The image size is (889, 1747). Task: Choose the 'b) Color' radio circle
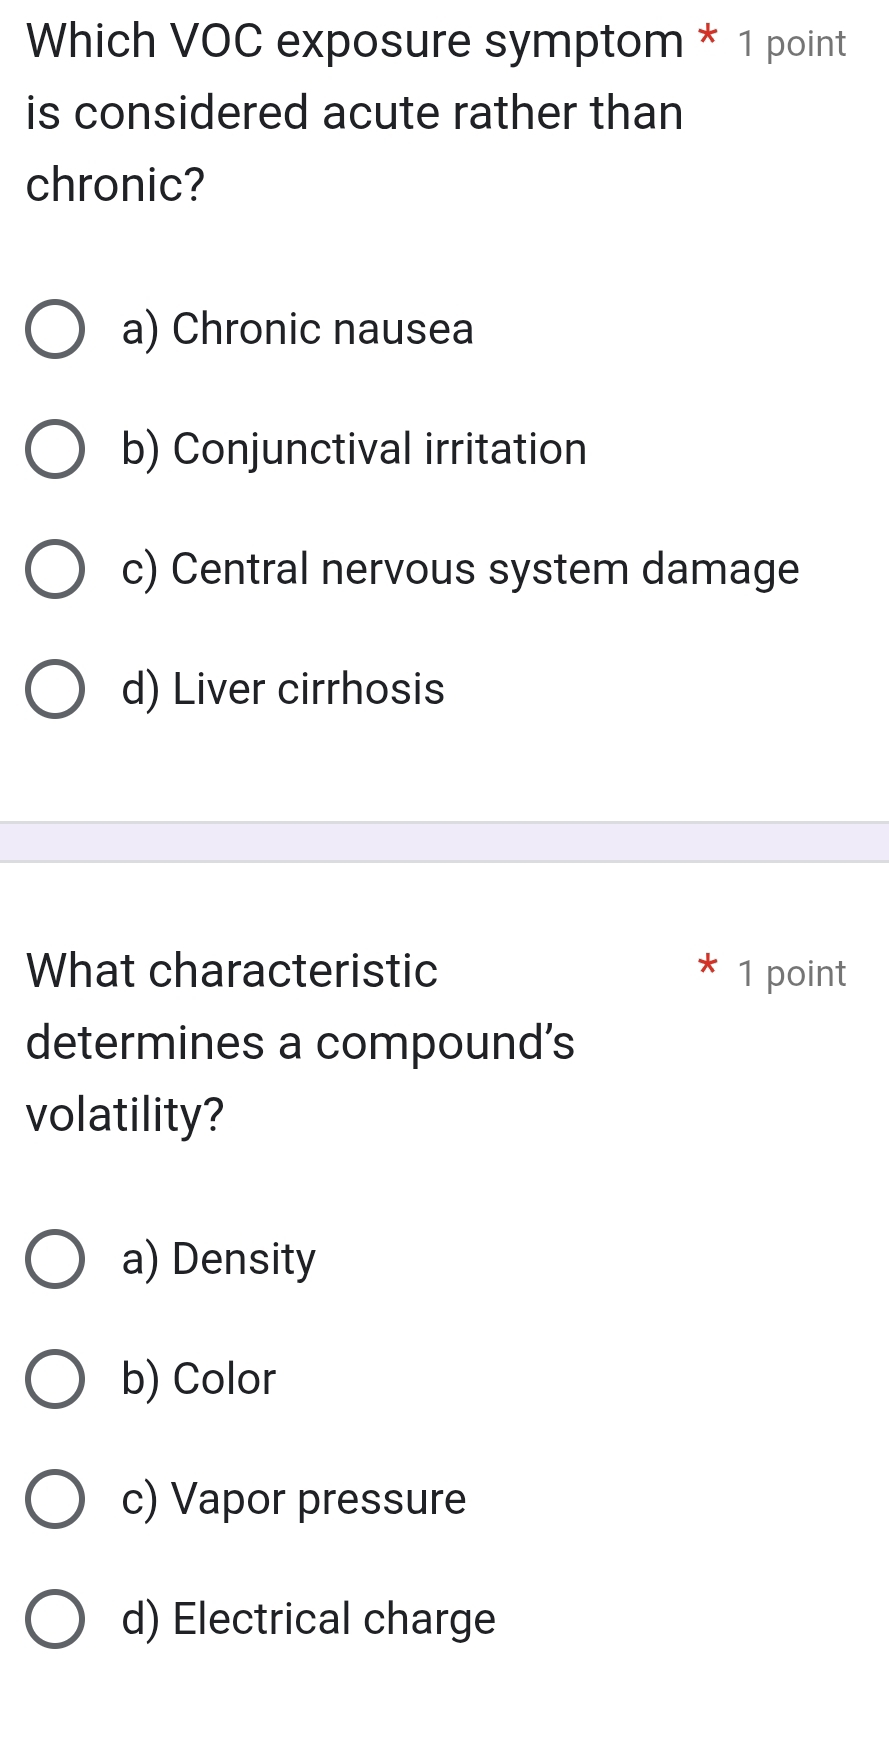click(x=55, y=1379)
